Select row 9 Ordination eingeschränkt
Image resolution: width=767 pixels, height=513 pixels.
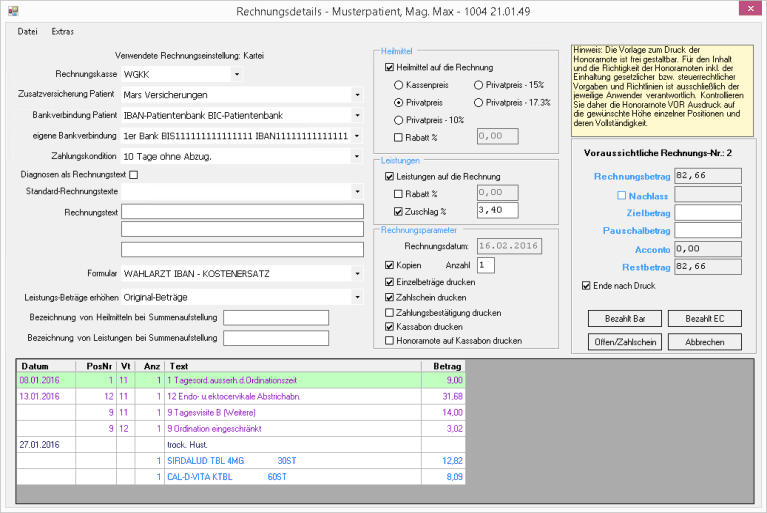[241, 429]
